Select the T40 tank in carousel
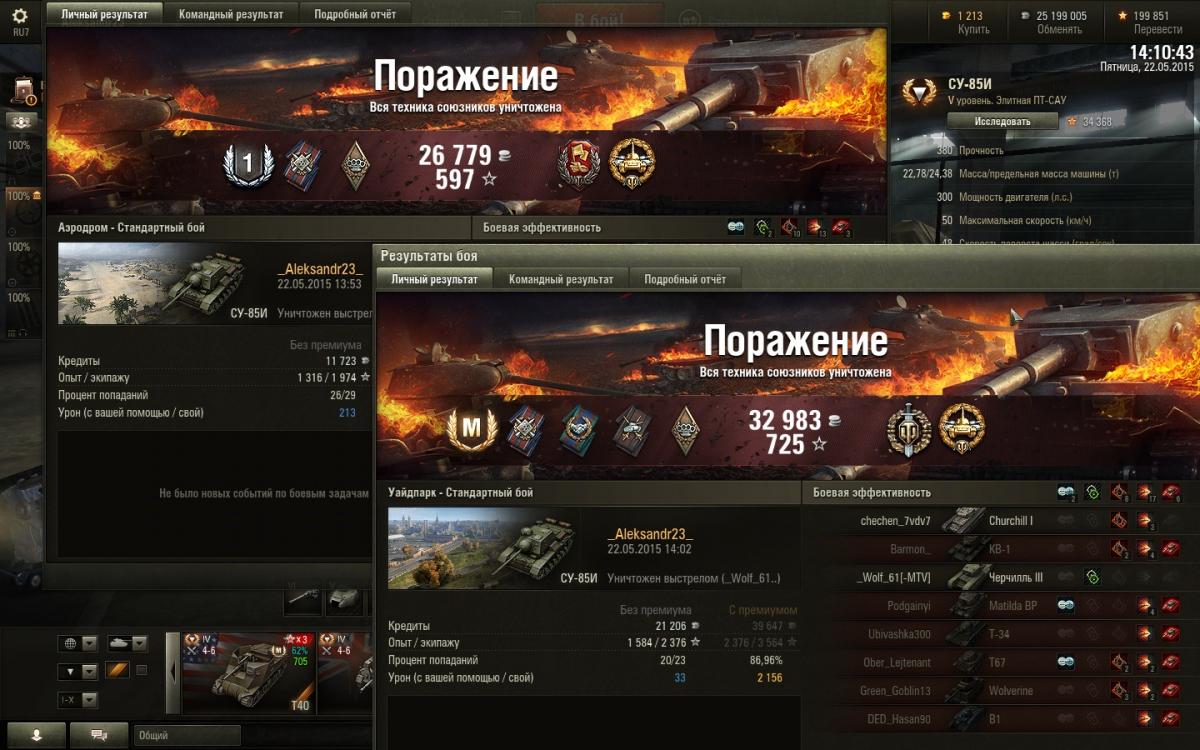This screenshot has width=1200, height=750. pyautogui.click(x=248, y=672)
